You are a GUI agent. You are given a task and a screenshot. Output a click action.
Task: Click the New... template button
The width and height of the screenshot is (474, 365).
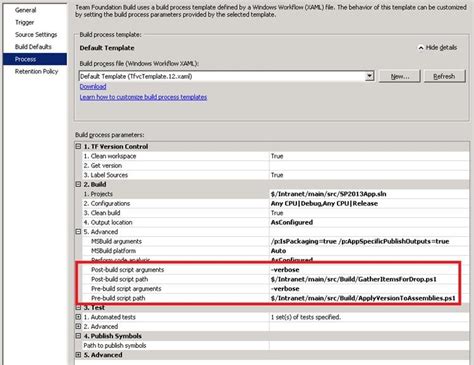400,76
